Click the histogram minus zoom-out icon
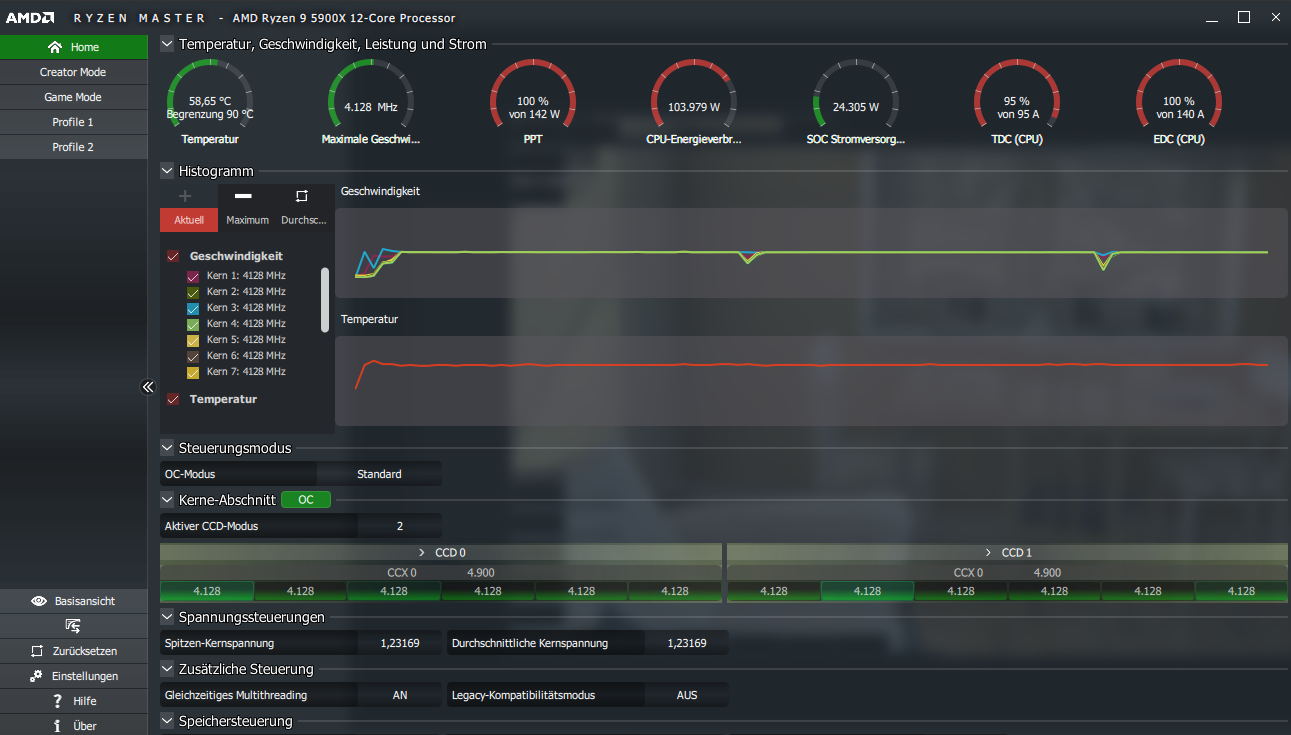 (243, 196)
